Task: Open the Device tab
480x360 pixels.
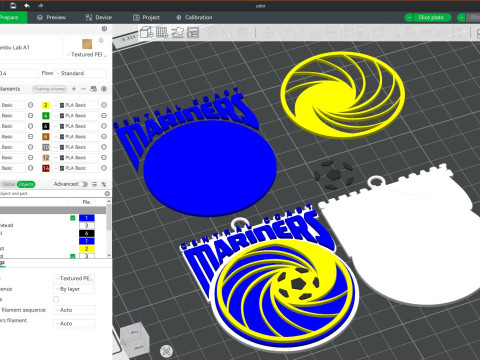Action: click(x=99, y=17)
